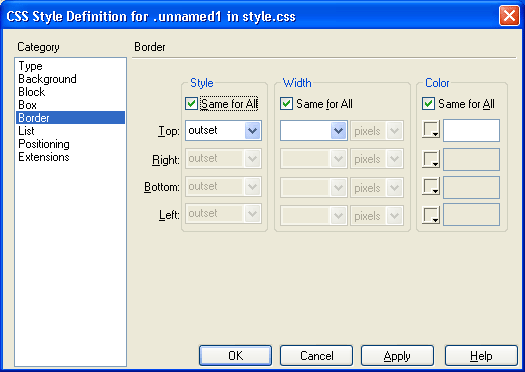
Task: Open Help for CSS style definition
Action: (x=481, y=356)
